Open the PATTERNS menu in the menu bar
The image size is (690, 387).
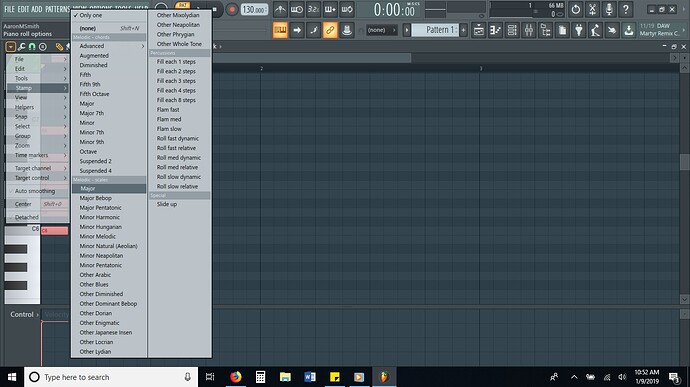click(x=57, y=9)
